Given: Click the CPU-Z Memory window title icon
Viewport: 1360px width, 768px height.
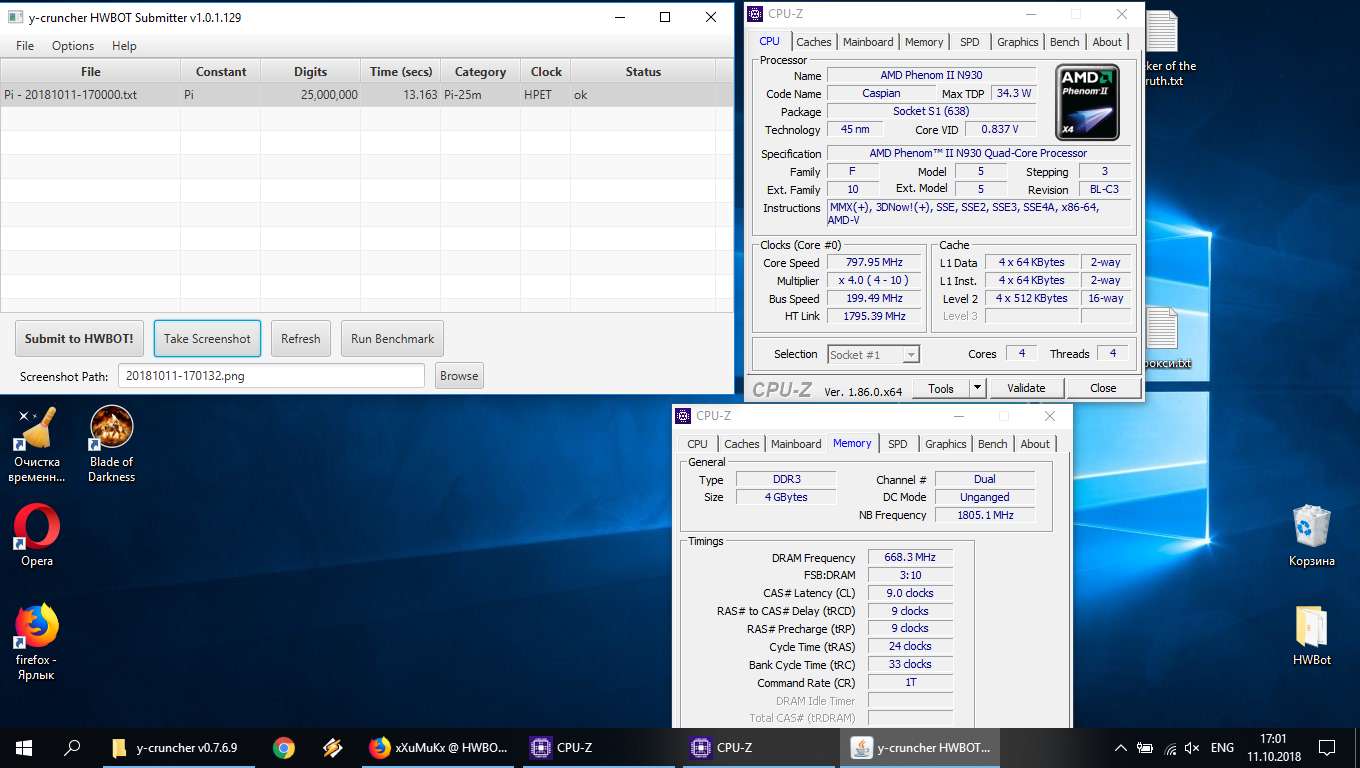Looking at the screenshot, I should pos(683,416).
